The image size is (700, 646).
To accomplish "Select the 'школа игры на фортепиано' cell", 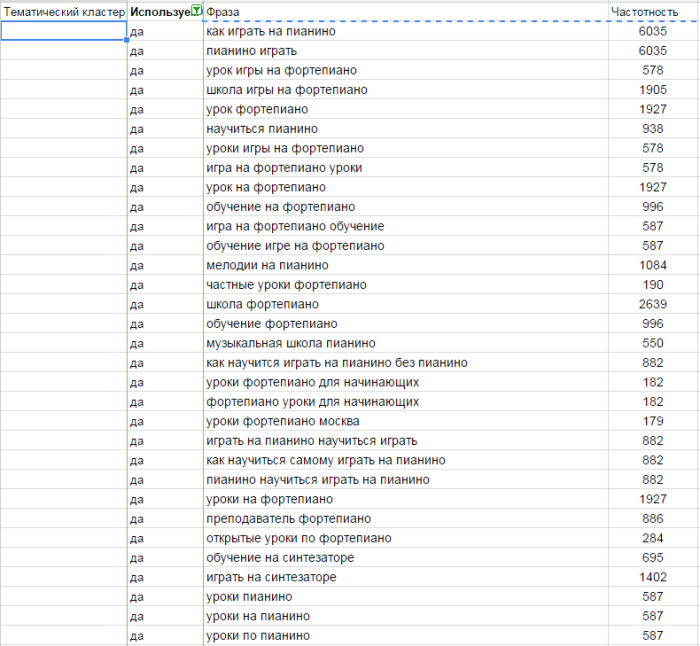I will coord(287,89).
